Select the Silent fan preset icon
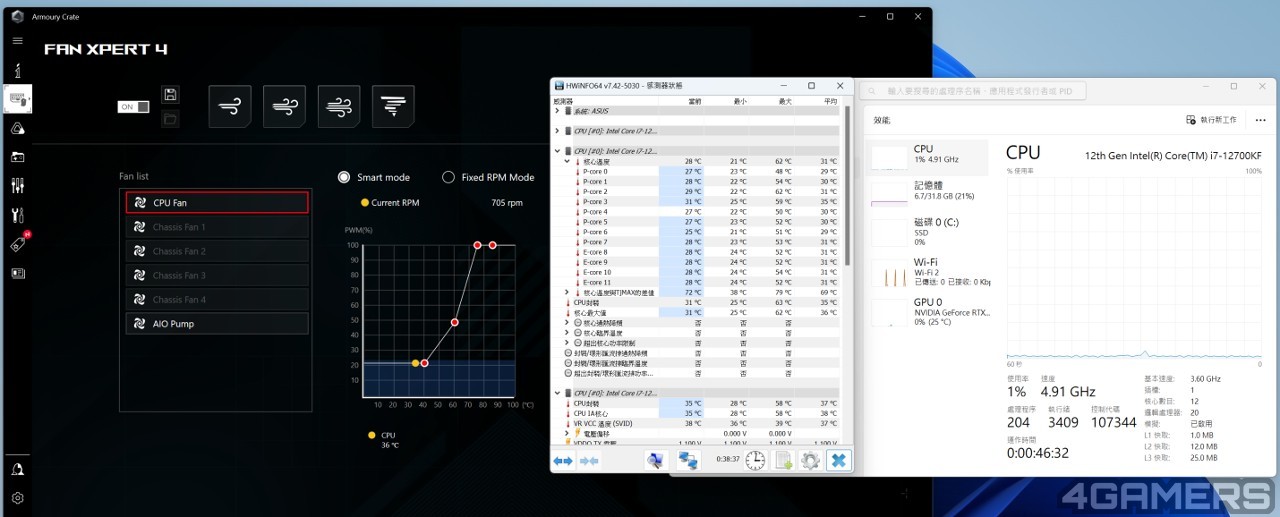Viewport: 1280px width, 517px height. click(x=230, y=106)
